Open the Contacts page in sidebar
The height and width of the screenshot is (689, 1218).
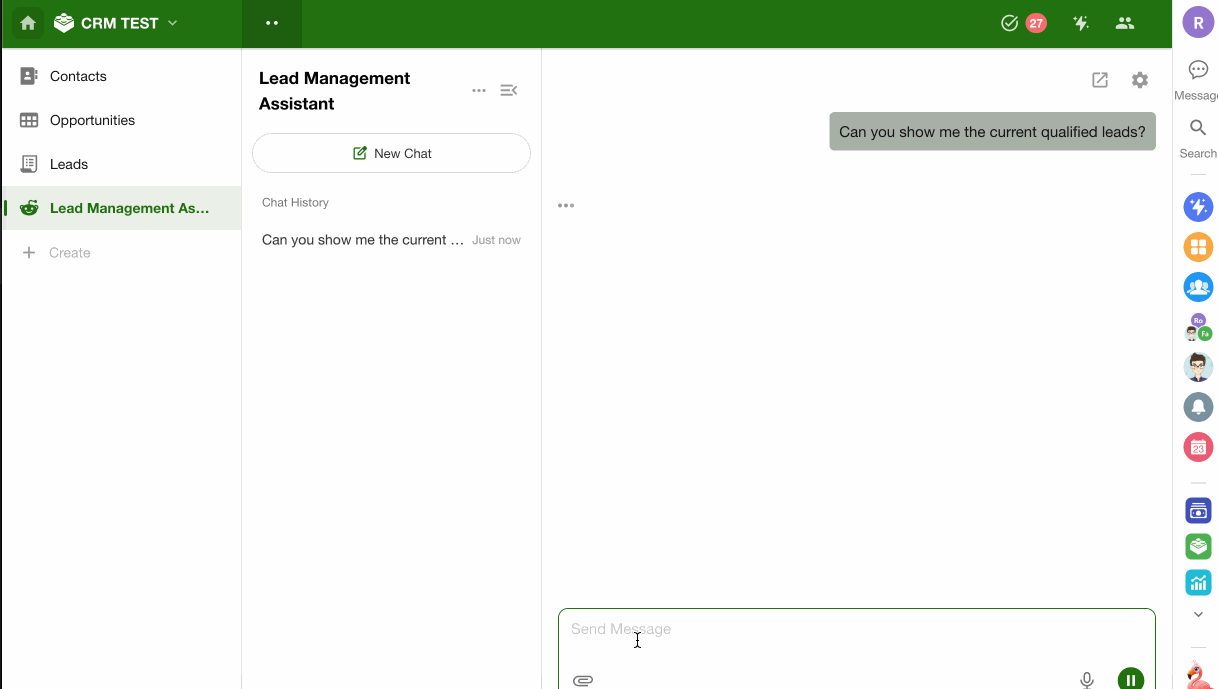point(78,76)
